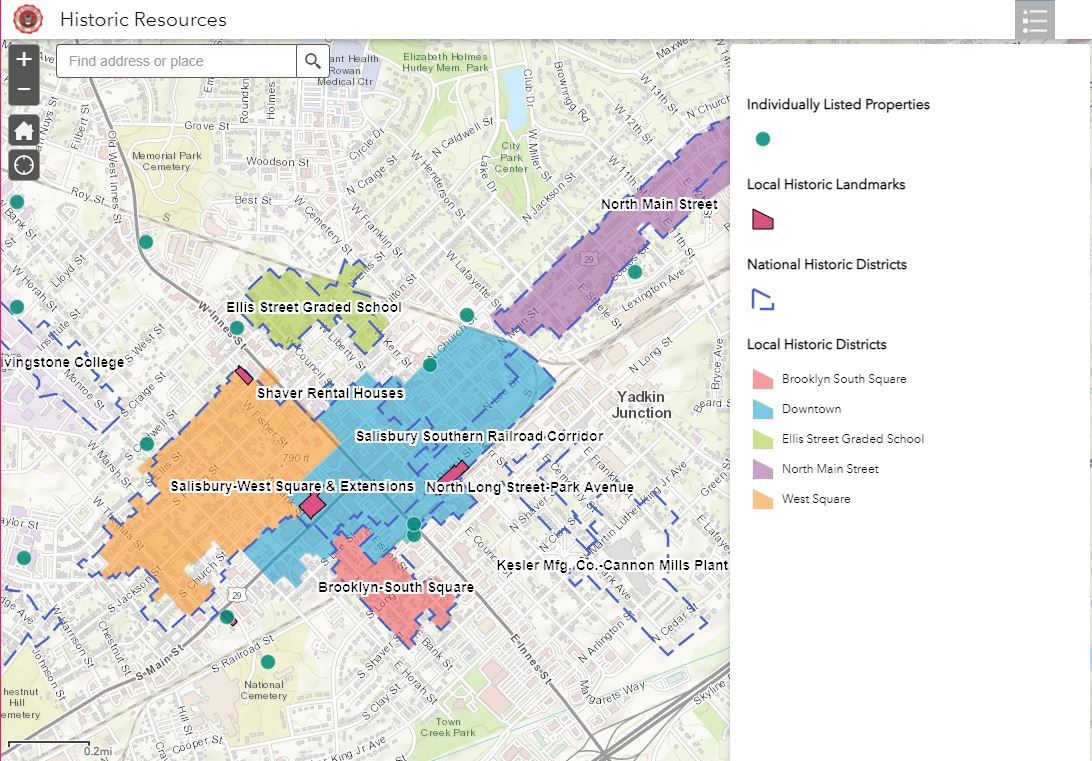
Task: Toggle the legend panel via list icon
Action: (x=1034, y=20)
